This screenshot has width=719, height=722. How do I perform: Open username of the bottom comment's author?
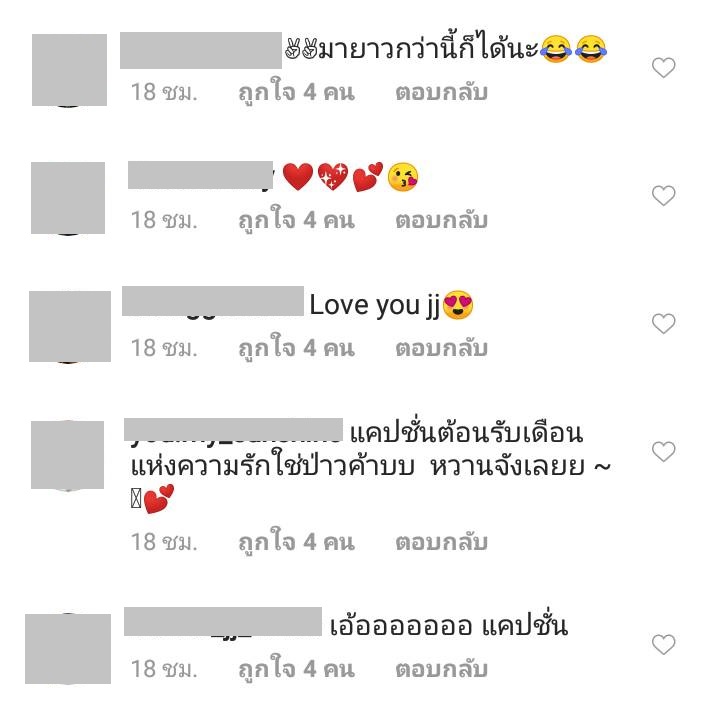point(222,622)
